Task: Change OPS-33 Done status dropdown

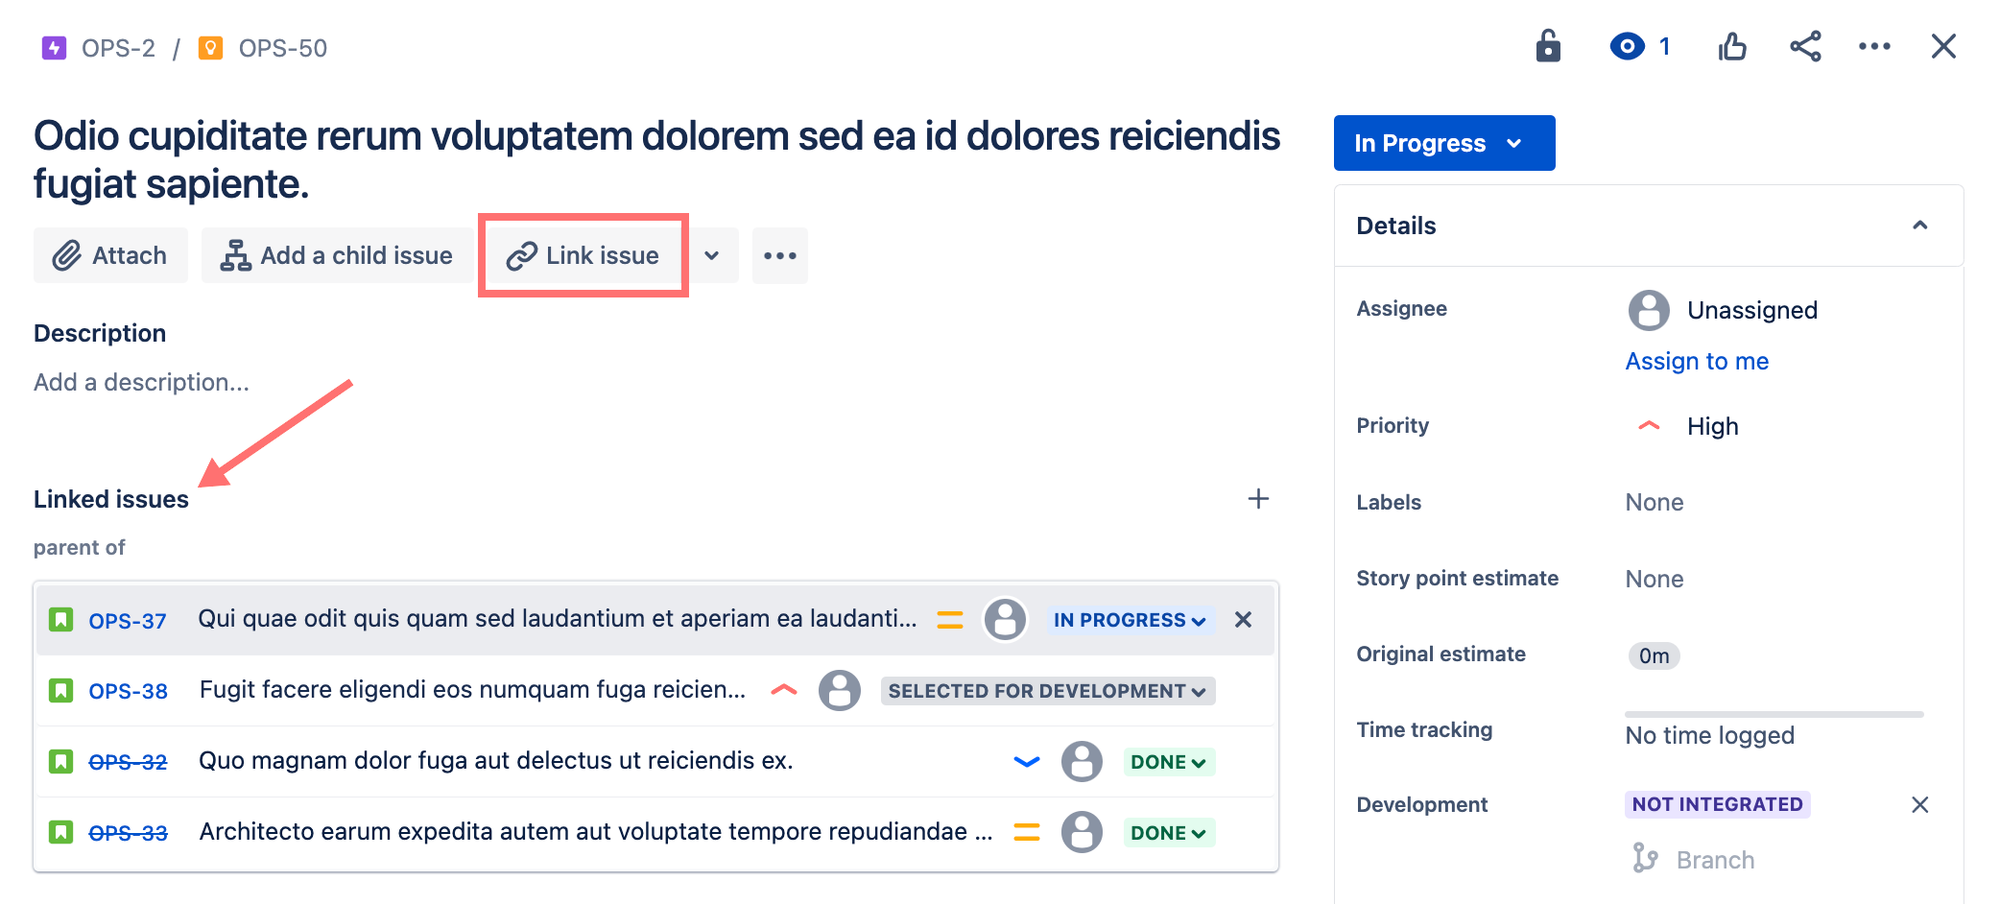Action: pos(1169,833)
